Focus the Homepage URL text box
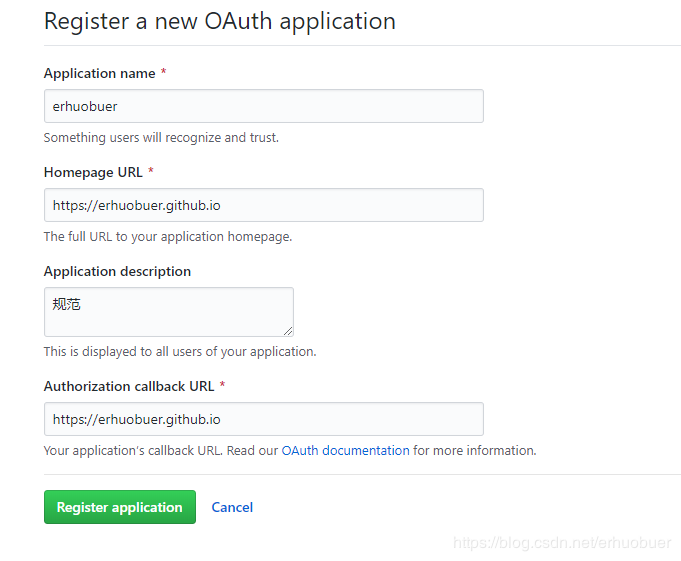This screenshot has width=681, height=561. (x=263, y=205)
